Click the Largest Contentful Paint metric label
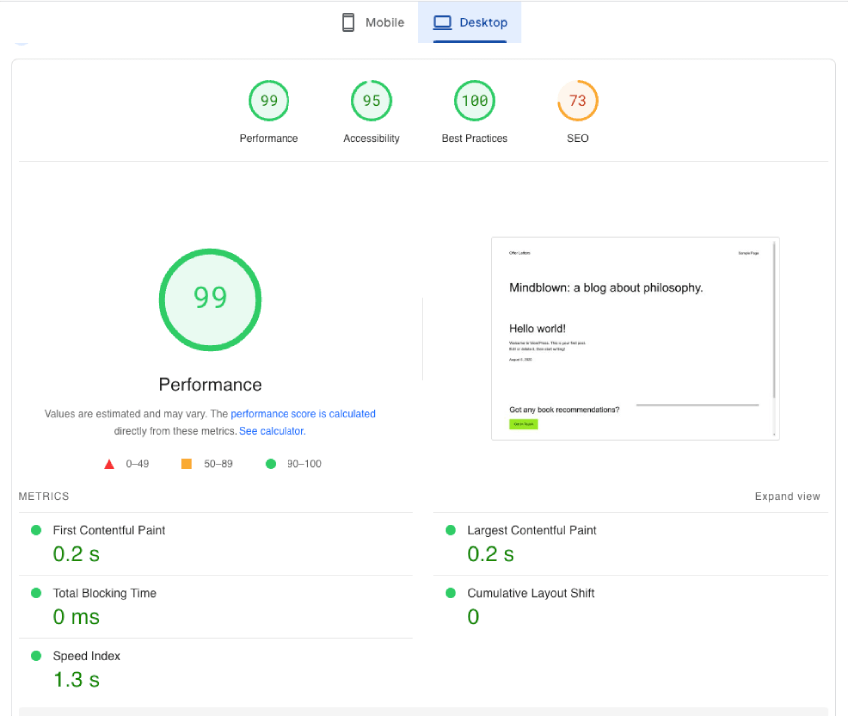Viewport: 848px width, 716px height. coord(532,531)
